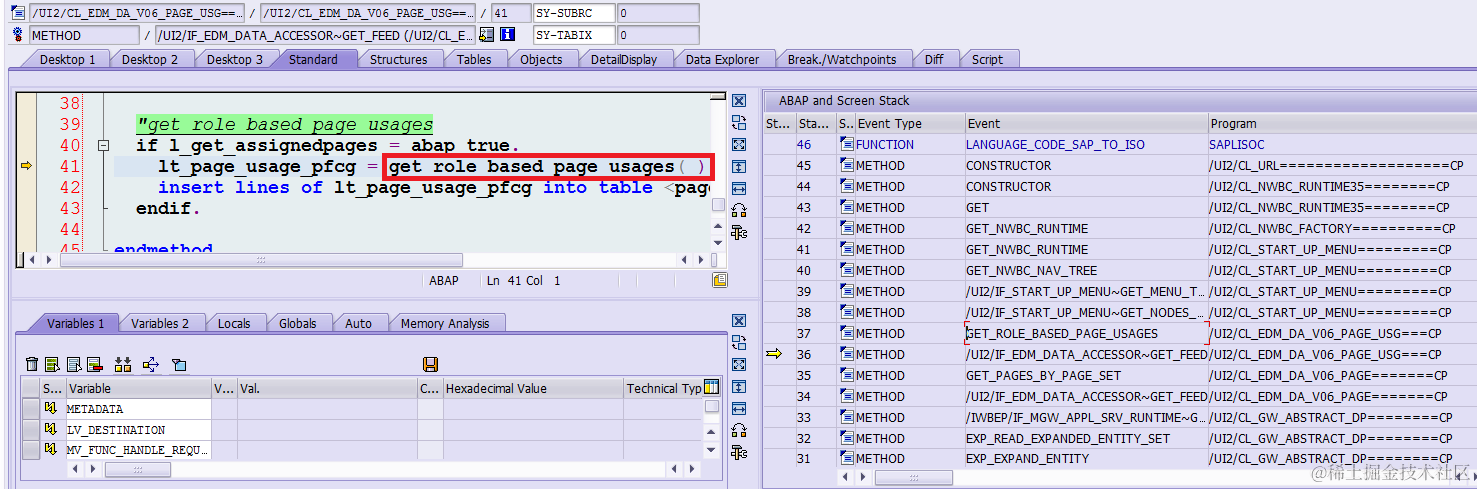
Task: Open column configuration icon in Variables table
Action: pos(711,388)
